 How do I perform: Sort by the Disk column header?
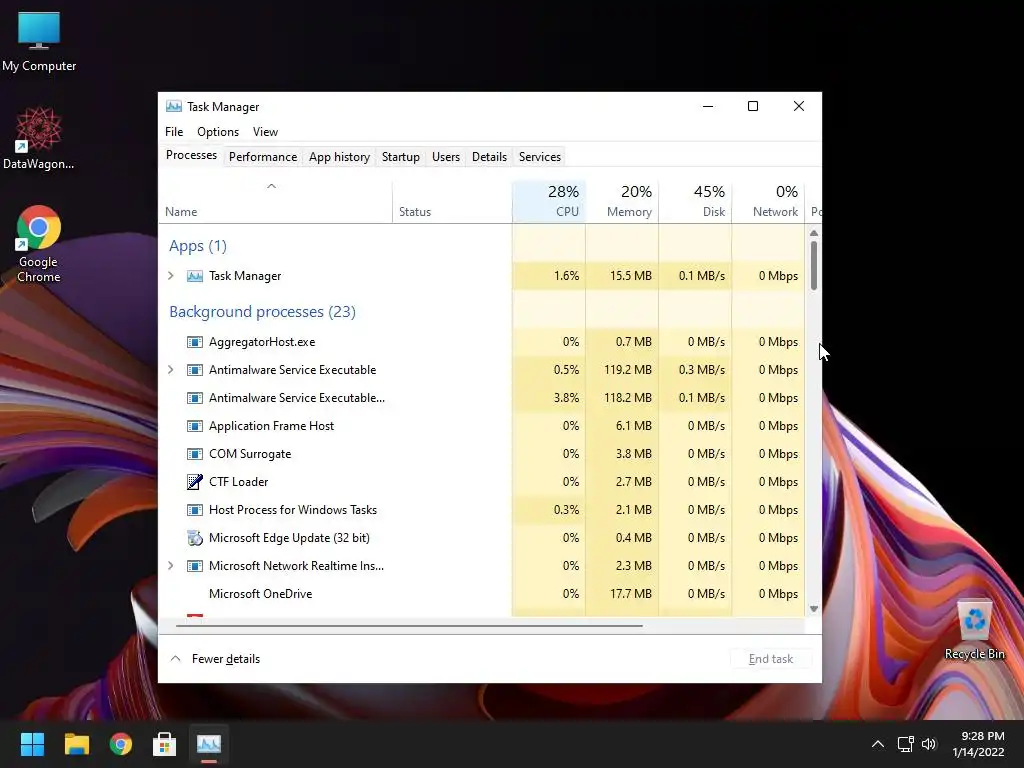pos(695,201)
